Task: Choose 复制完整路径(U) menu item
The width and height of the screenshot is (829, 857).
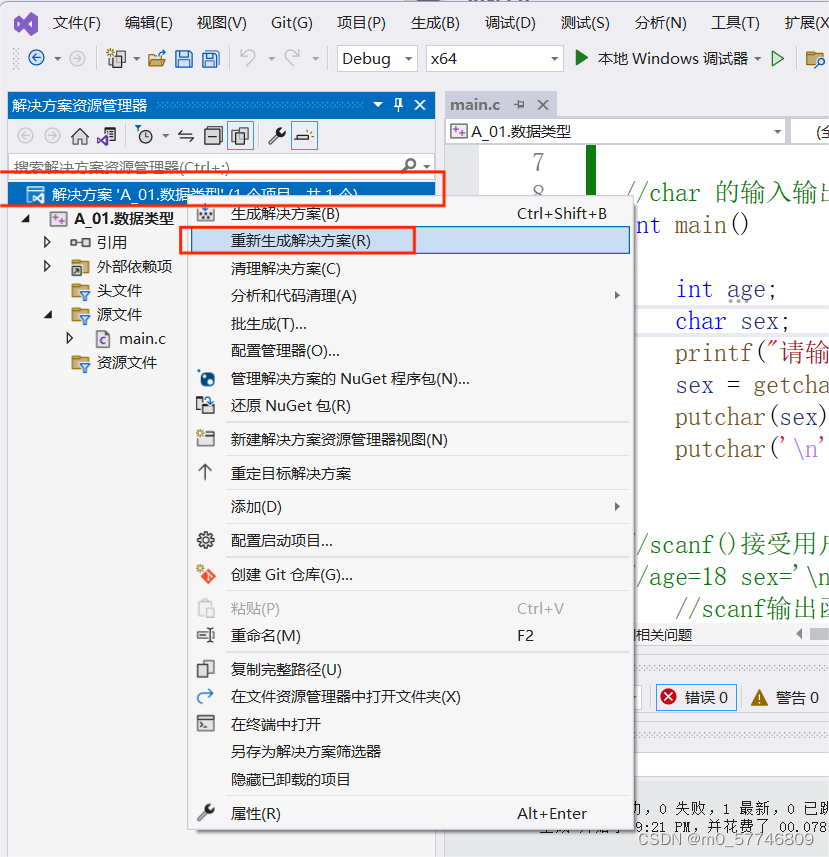Action: coord(410,670)
